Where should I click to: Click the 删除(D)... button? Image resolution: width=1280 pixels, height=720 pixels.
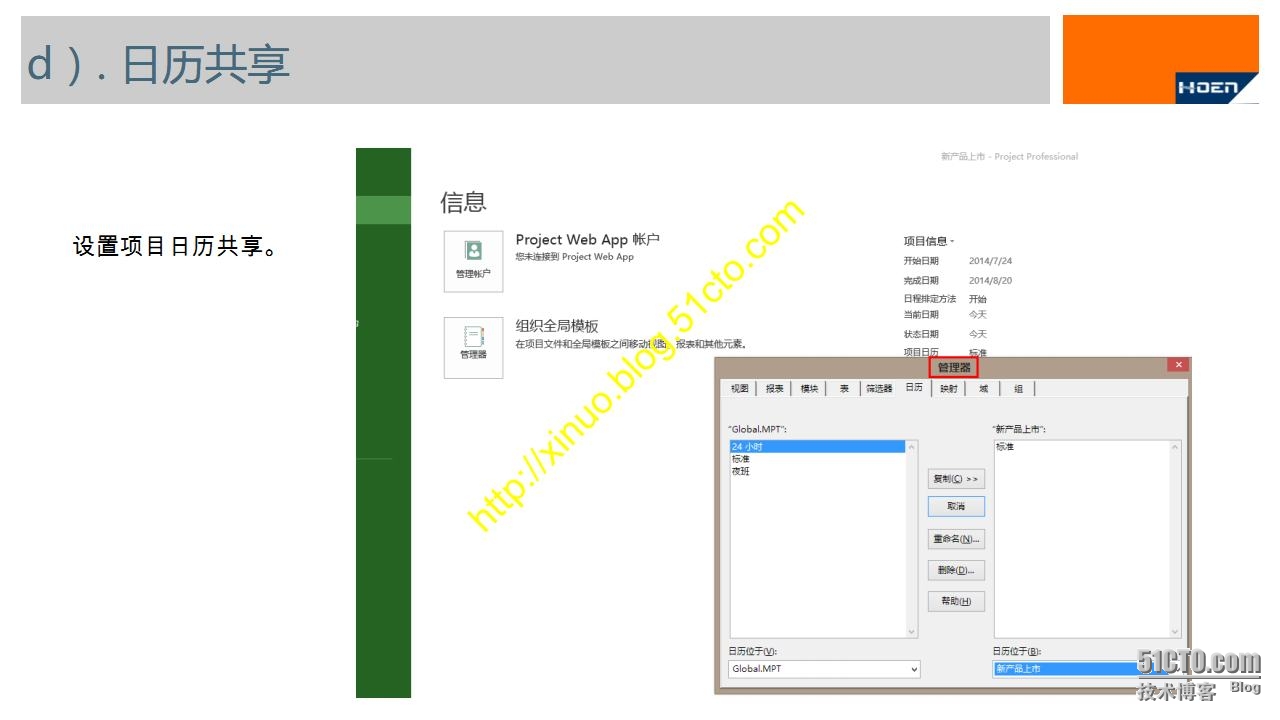[956, 570]
